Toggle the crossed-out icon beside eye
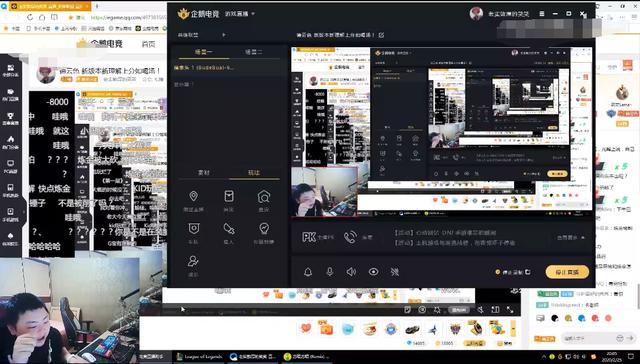640x364 pixels. [395, 272]
